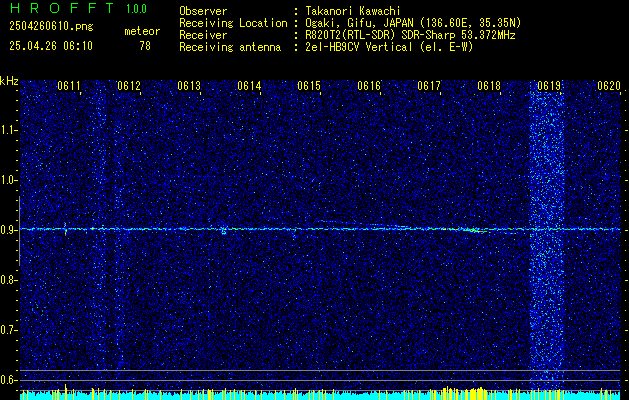The height and width of the screenshot is (400, 629).
Task: Click the 1.1 kHz frequency label
Action: click(x=9, y=130)
